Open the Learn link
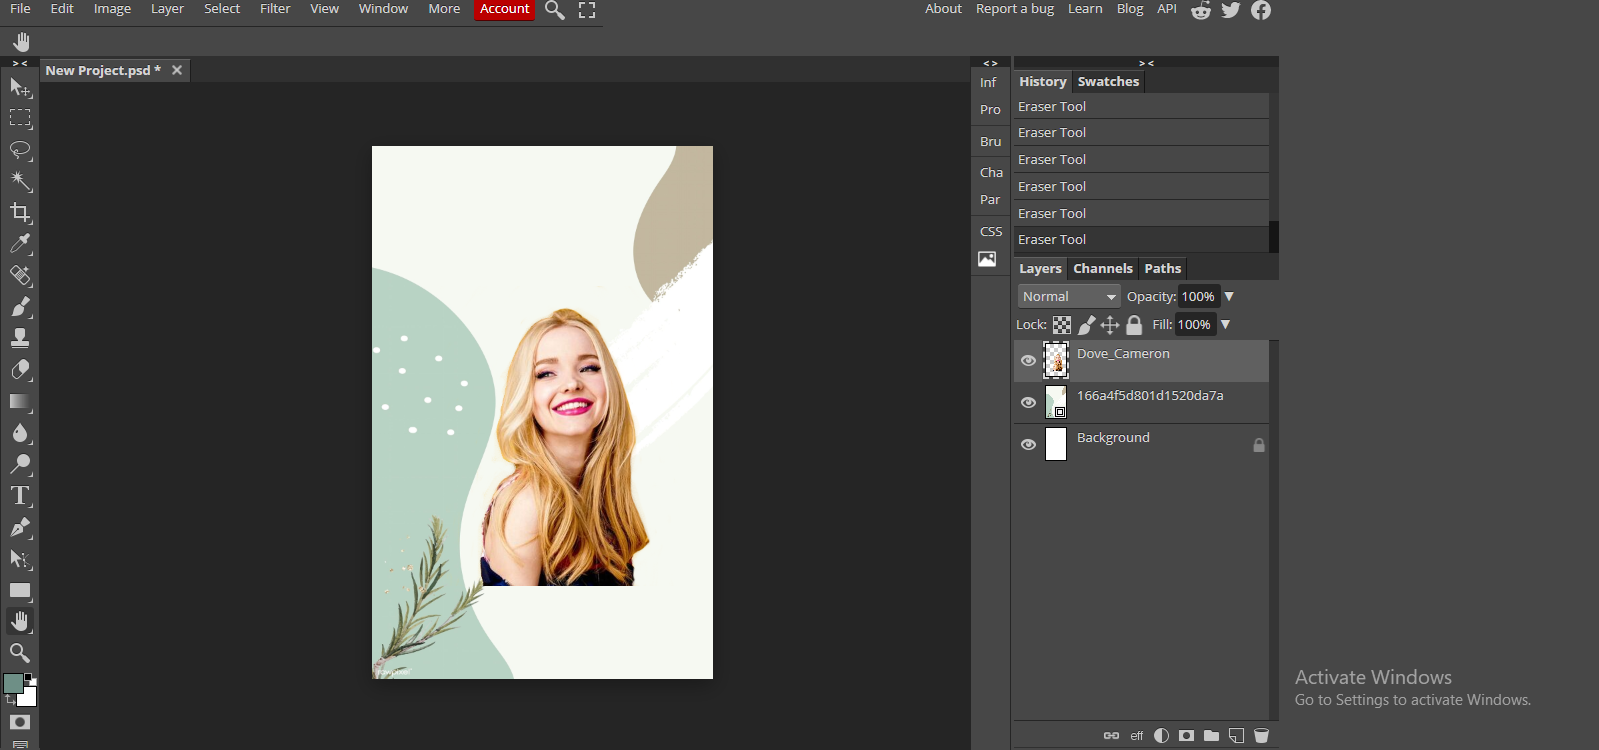The image size is (1599, 750). coord(1085,9)
